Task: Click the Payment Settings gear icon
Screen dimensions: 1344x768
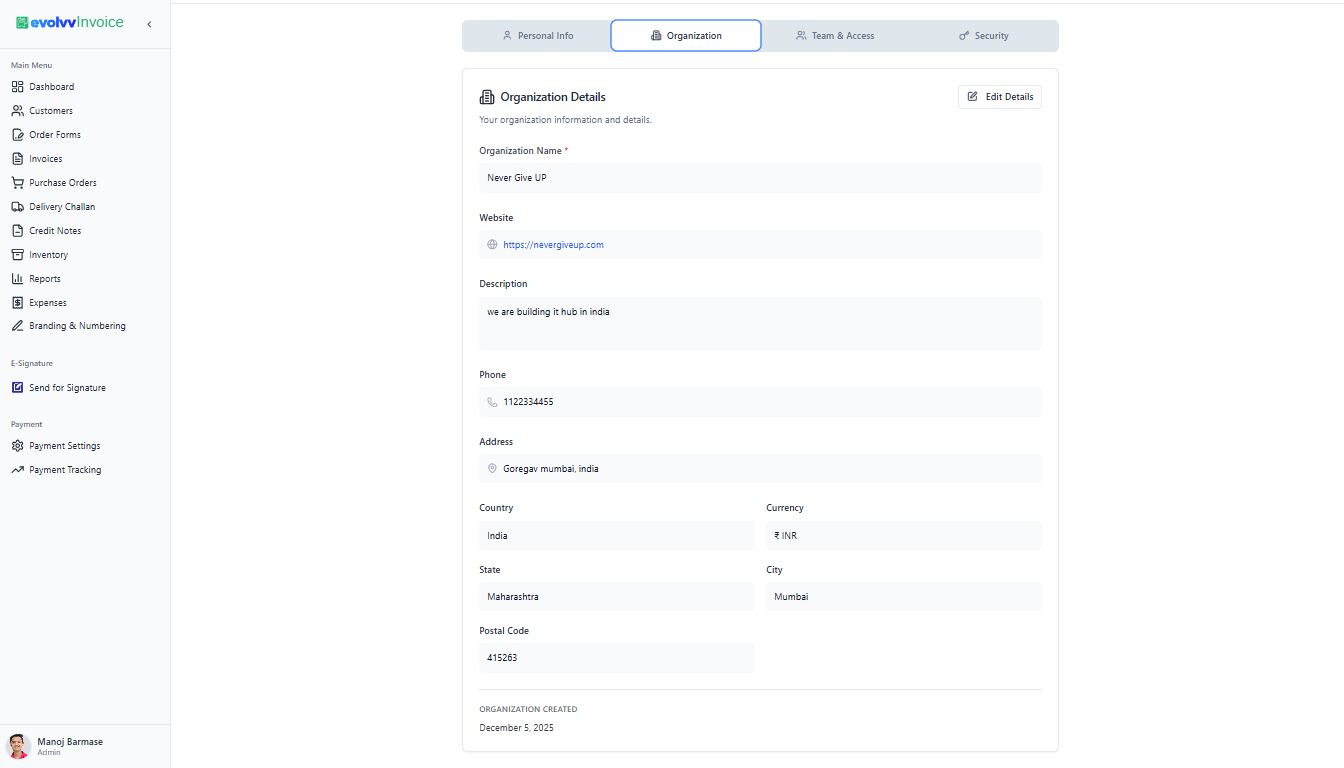Action: click(x=17, y=446)
